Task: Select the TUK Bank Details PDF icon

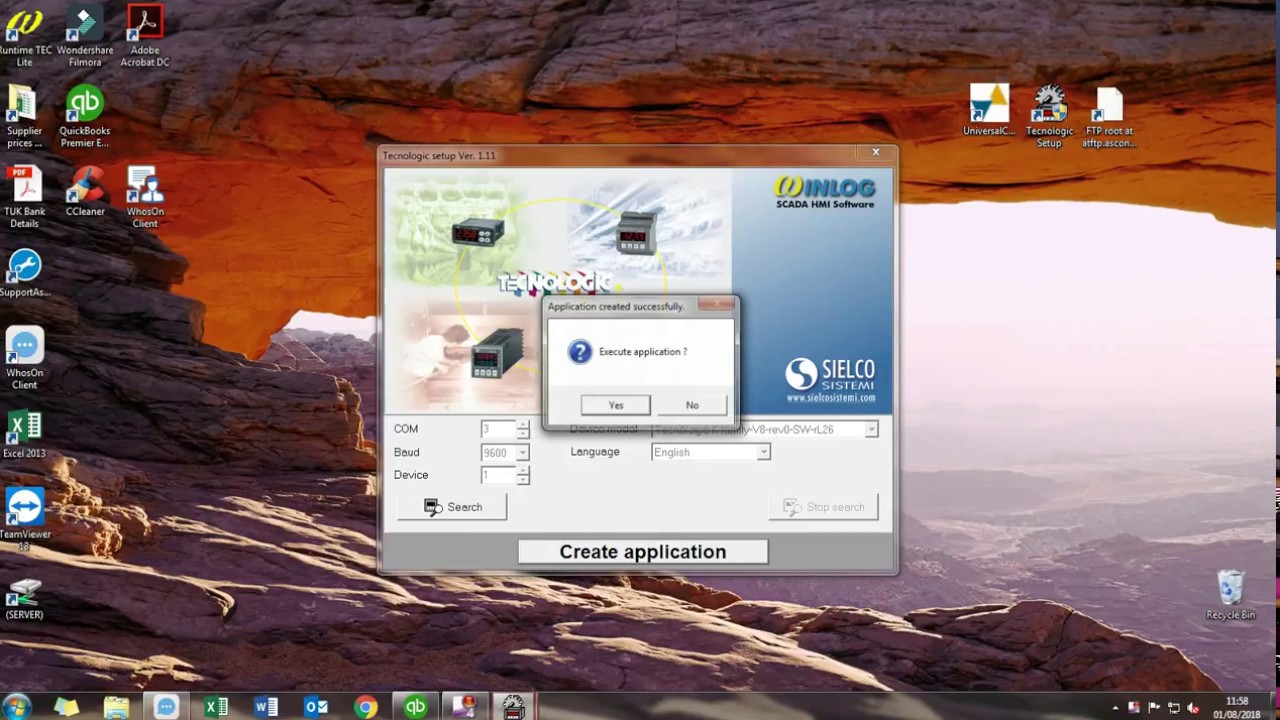Action: 25,198
